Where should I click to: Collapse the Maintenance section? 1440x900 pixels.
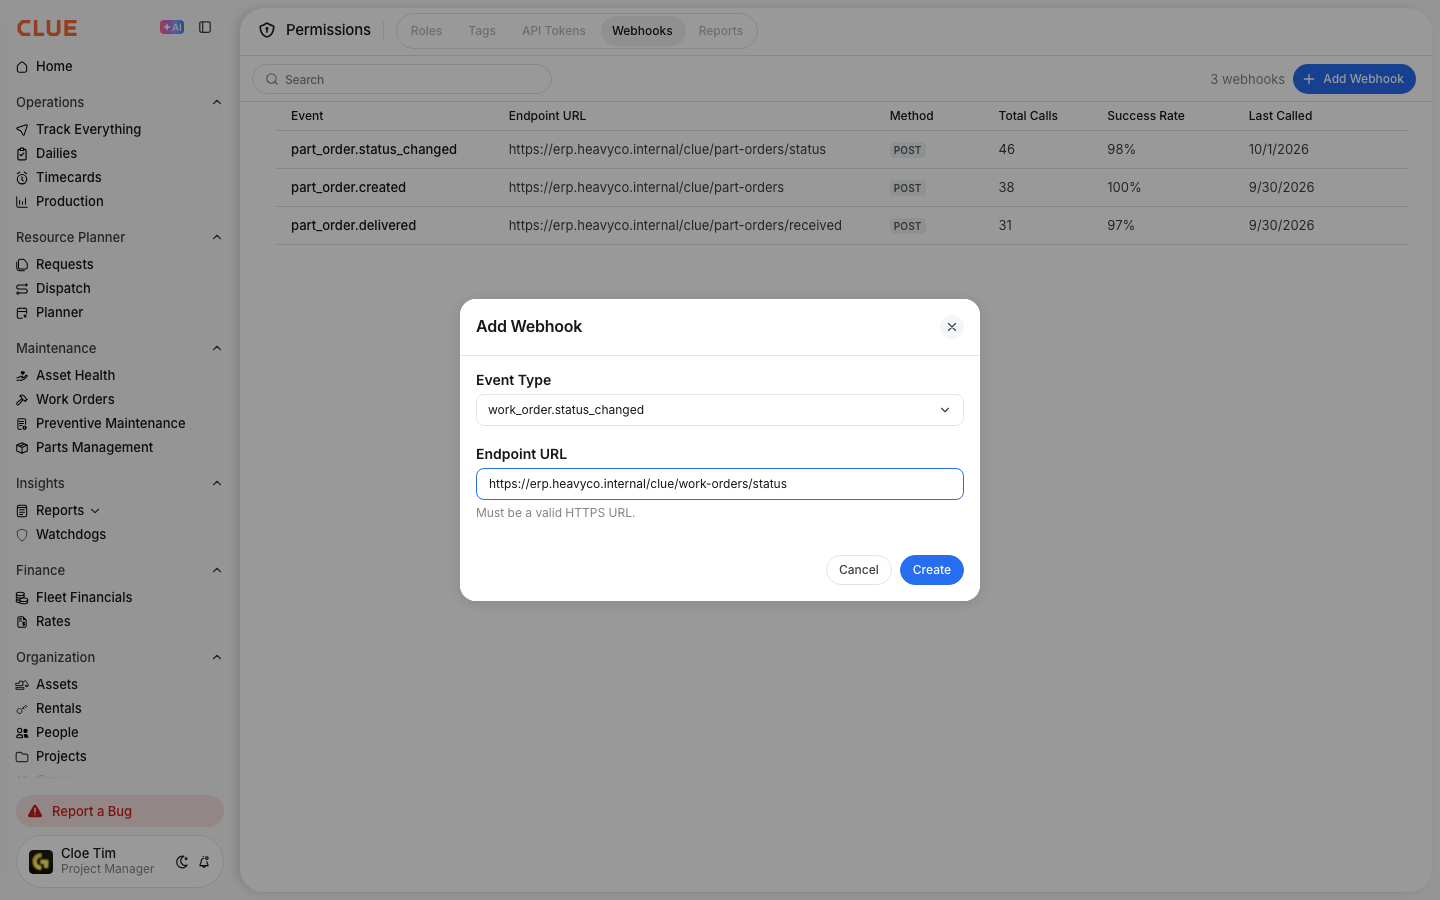coord(217,348)
